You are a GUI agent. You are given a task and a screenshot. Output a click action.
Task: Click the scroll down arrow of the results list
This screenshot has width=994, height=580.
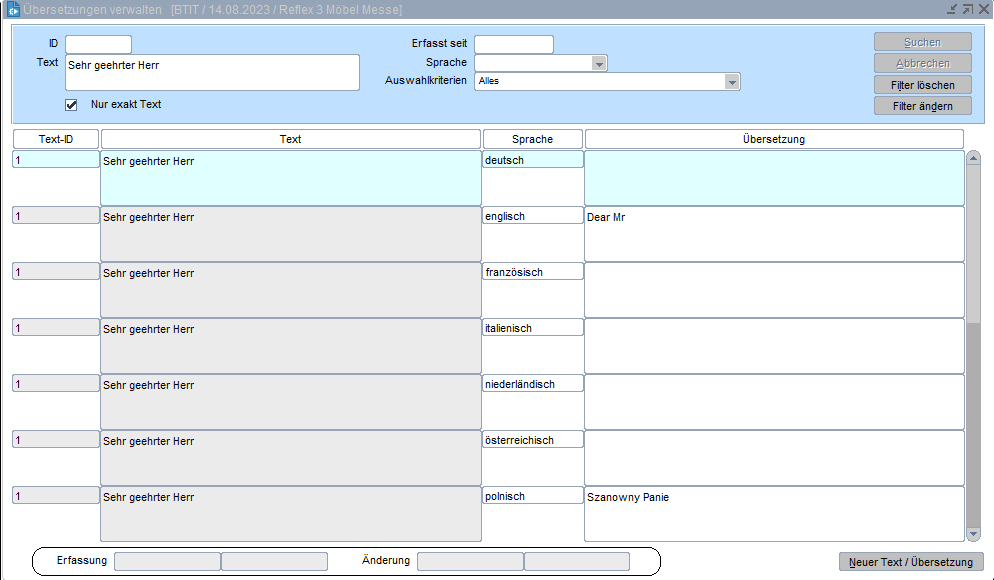(973, 535)
